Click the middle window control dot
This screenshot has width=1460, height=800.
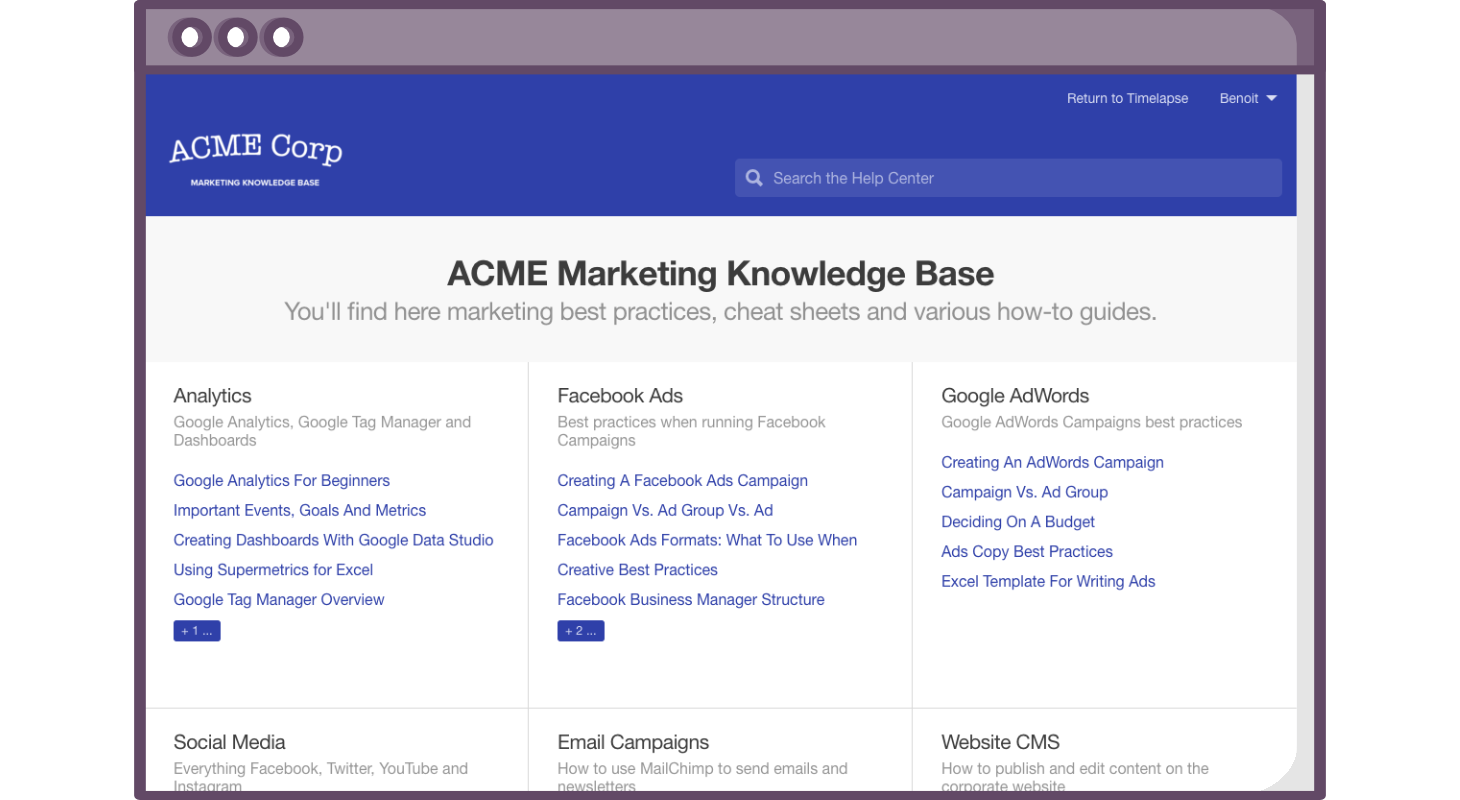click(x=235, y=38)
